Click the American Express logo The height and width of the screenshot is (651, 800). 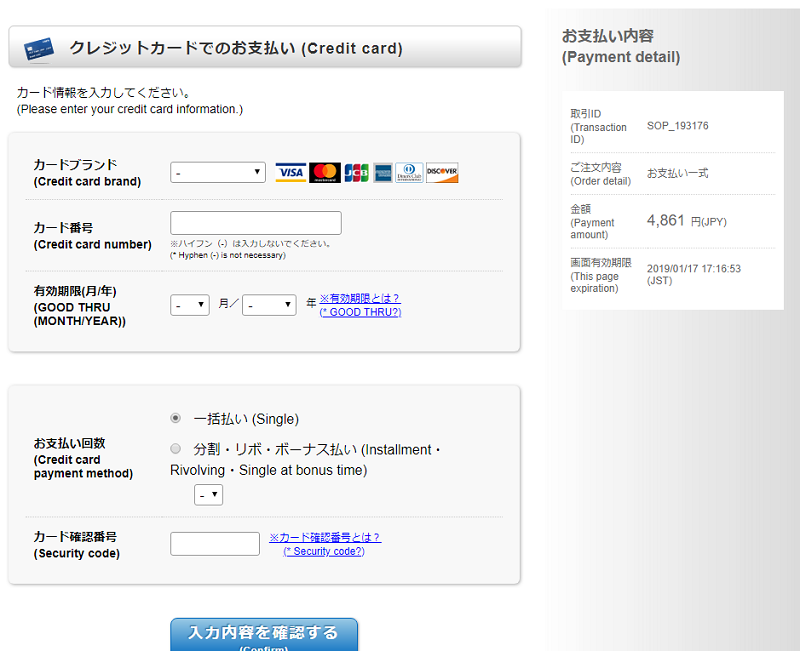(382, 173)
